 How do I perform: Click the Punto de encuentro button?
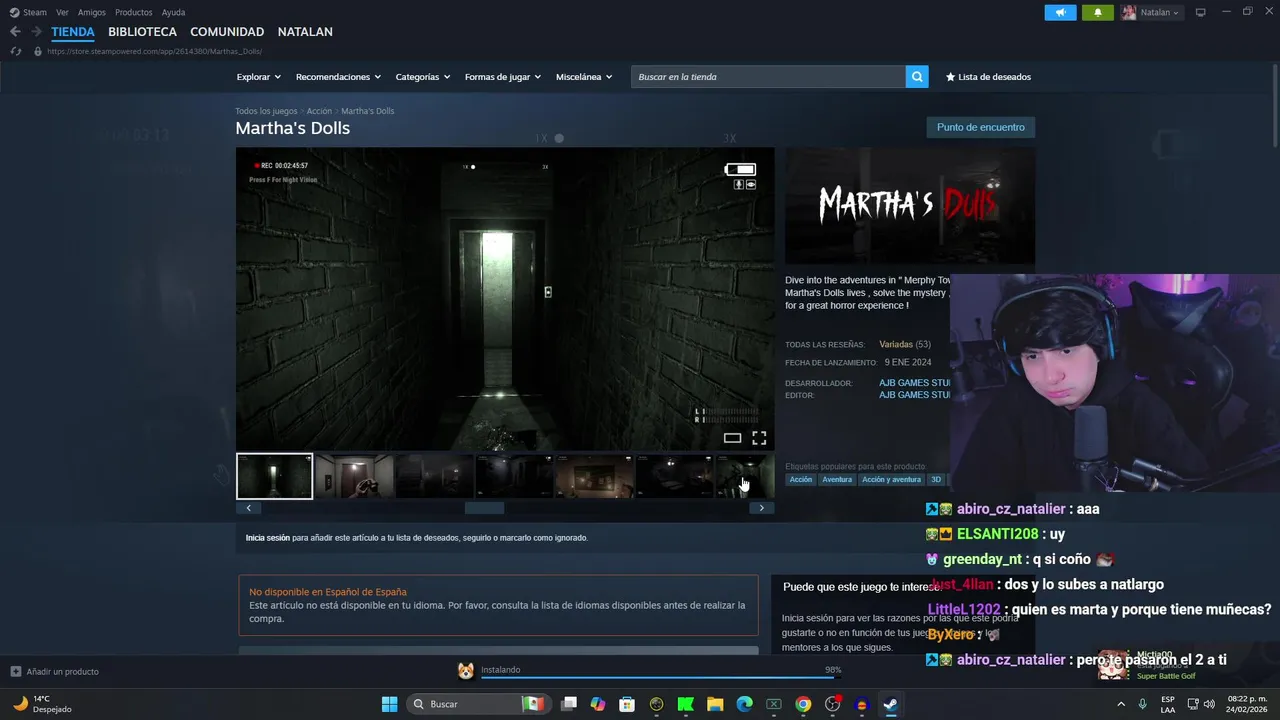click(981, 127)
